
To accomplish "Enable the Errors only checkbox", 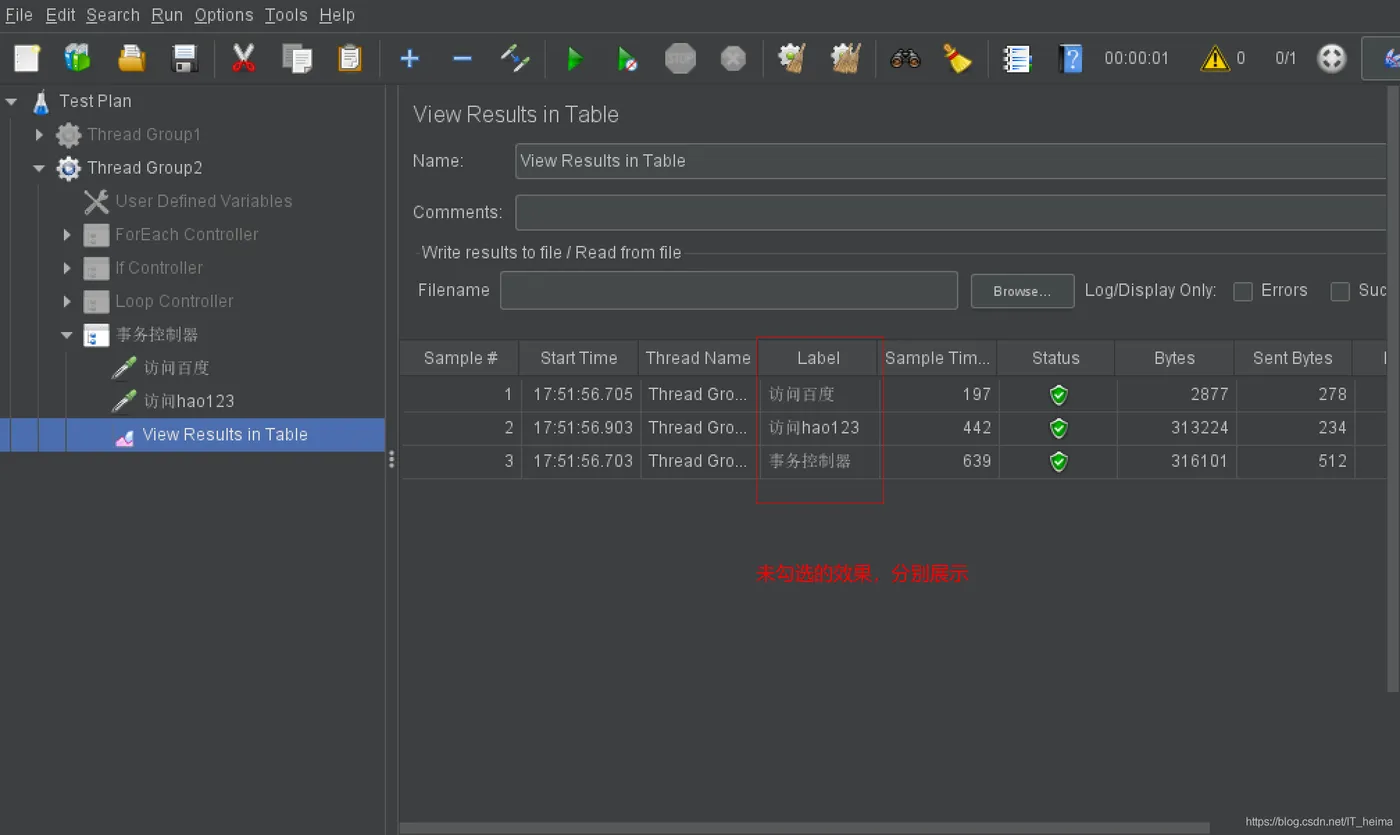I will tap(1243, 291).
